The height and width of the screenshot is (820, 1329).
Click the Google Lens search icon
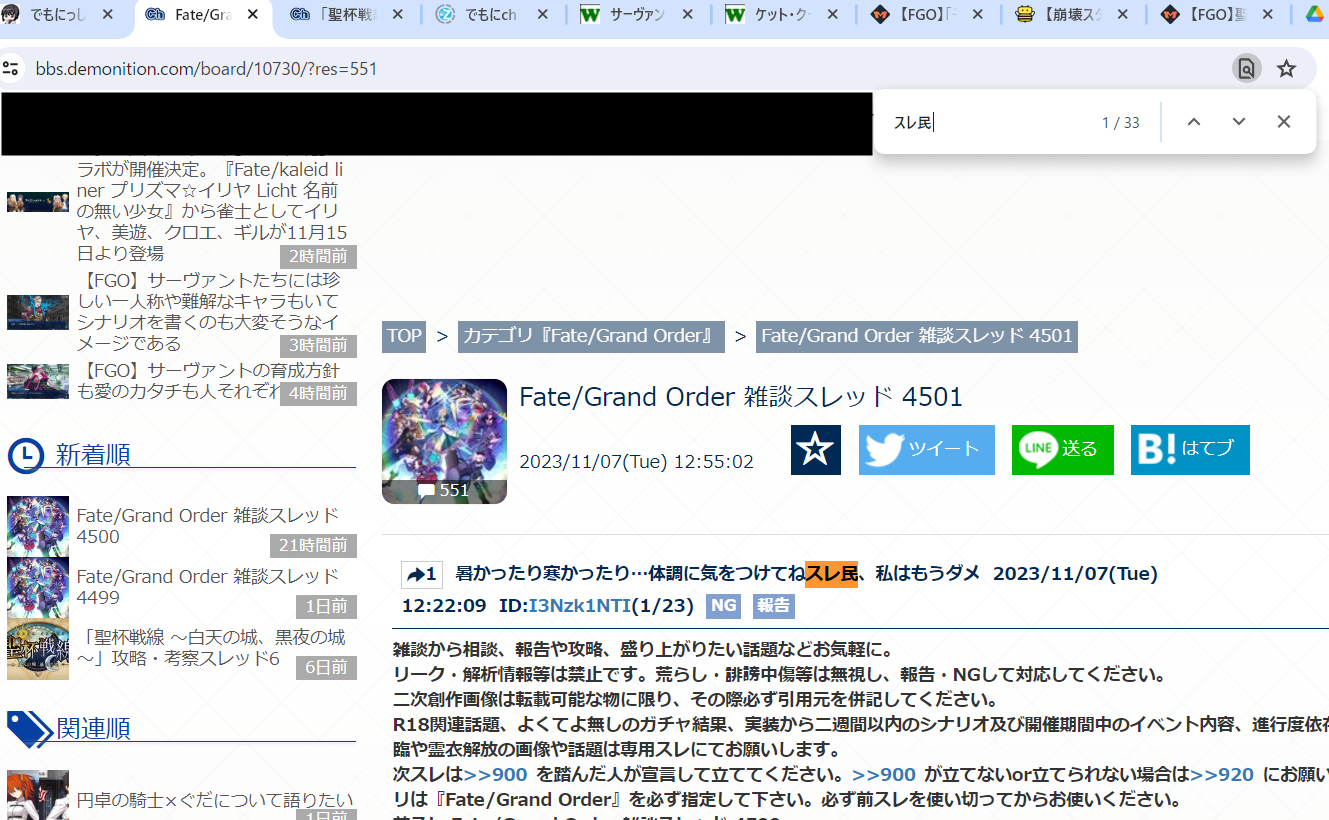[x=1246, y=68]
